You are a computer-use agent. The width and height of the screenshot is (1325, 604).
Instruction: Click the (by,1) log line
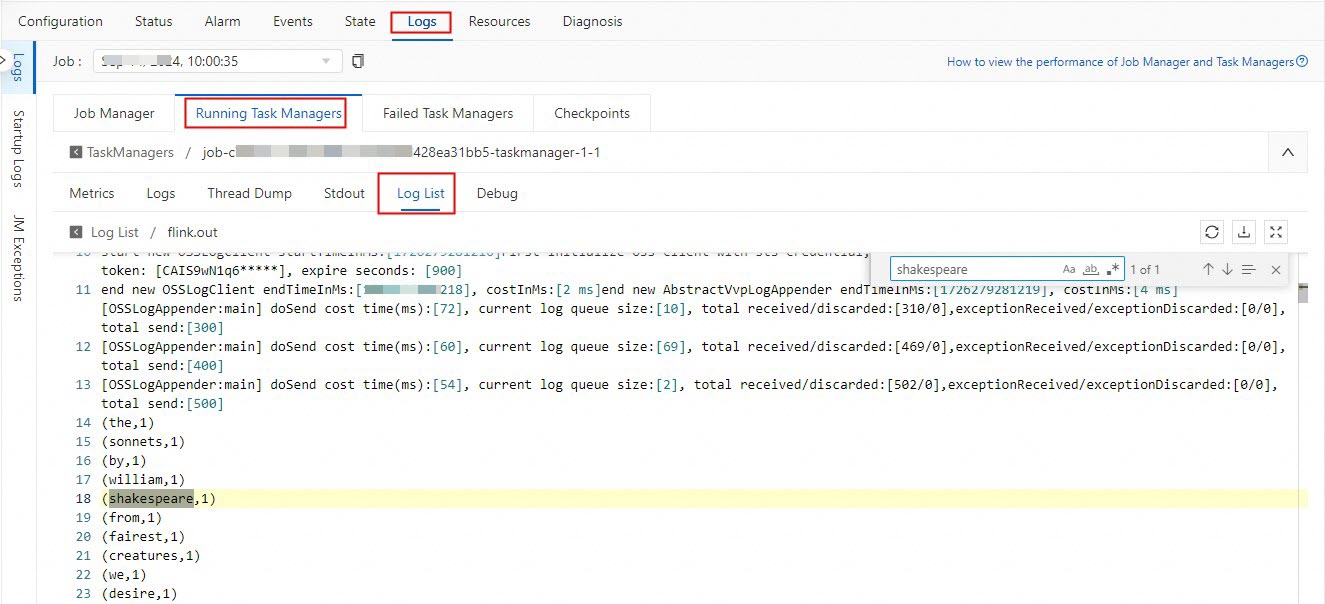(x=124, y=460)
